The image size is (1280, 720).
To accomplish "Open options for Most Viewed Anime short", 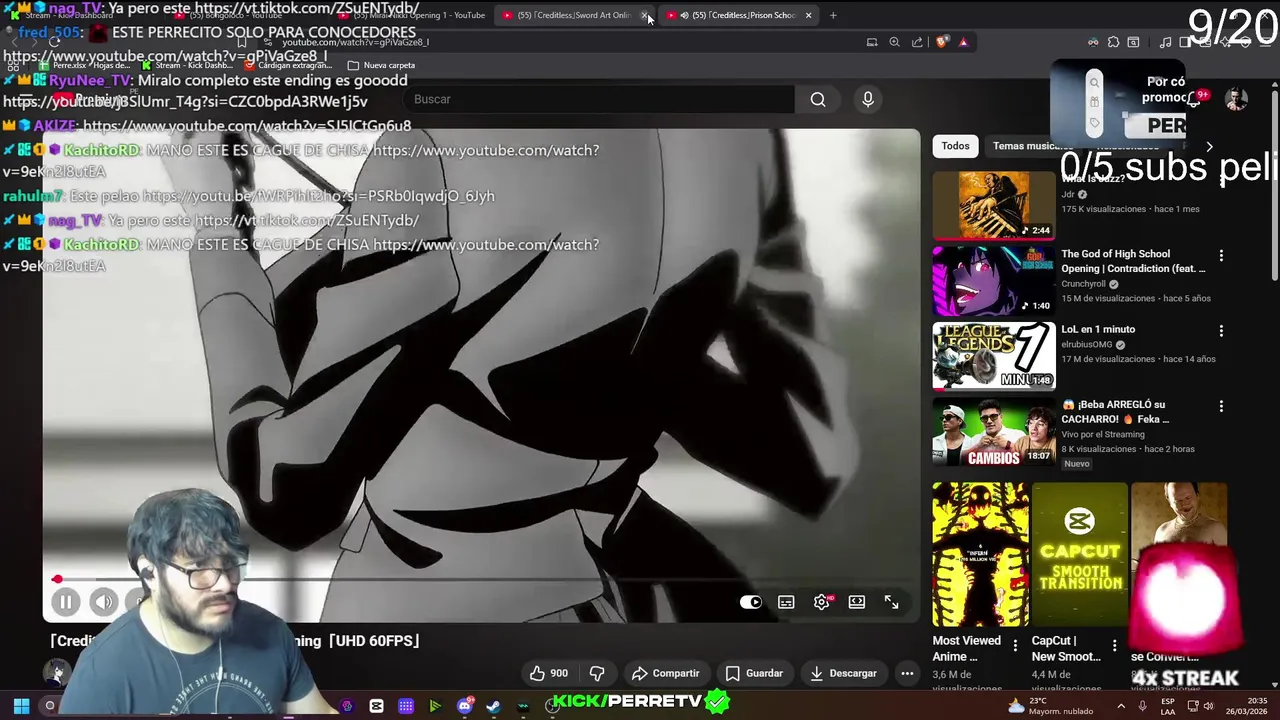I will coord(1015,646).
